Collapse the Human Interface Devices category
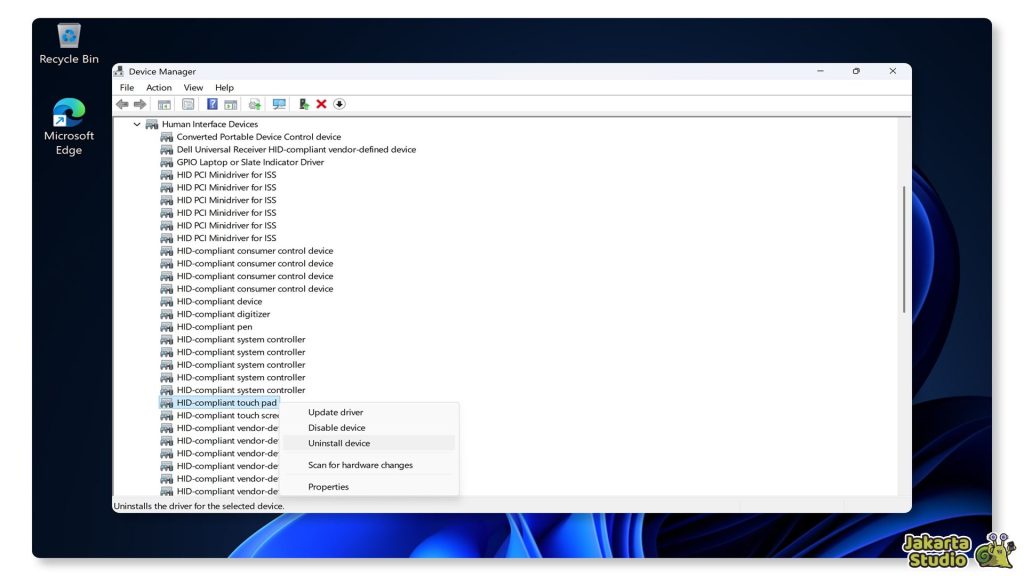Viewport: 1024px width, 576px height. (x=137, y=123)
